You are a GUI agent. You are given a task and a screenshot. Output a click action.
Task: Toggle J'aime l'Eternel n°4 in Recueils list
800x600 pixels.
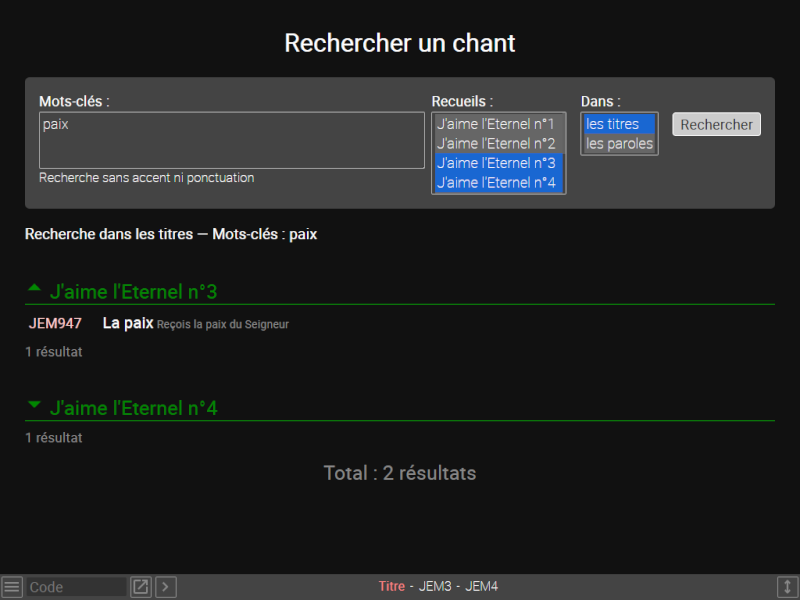point(496,182)
